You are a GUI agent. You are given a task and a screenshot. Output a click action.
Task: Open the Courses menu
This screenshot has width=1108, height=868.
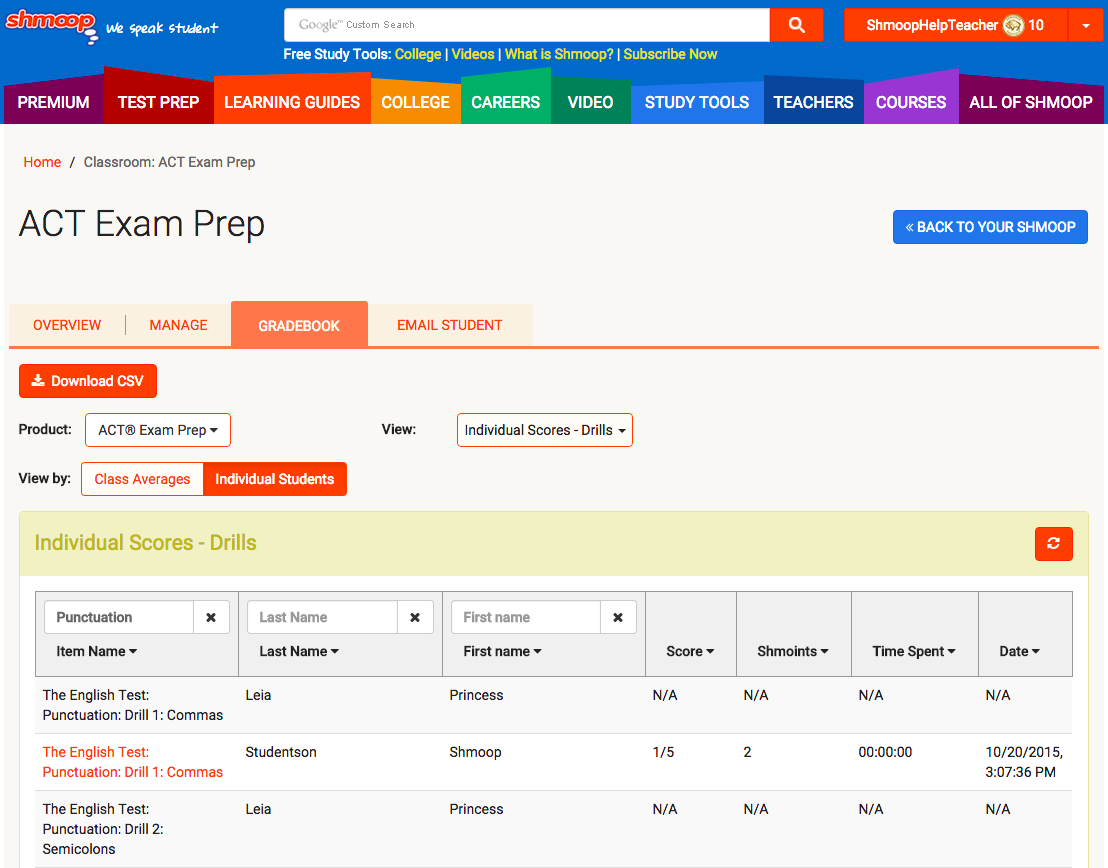tap(911, 102)
